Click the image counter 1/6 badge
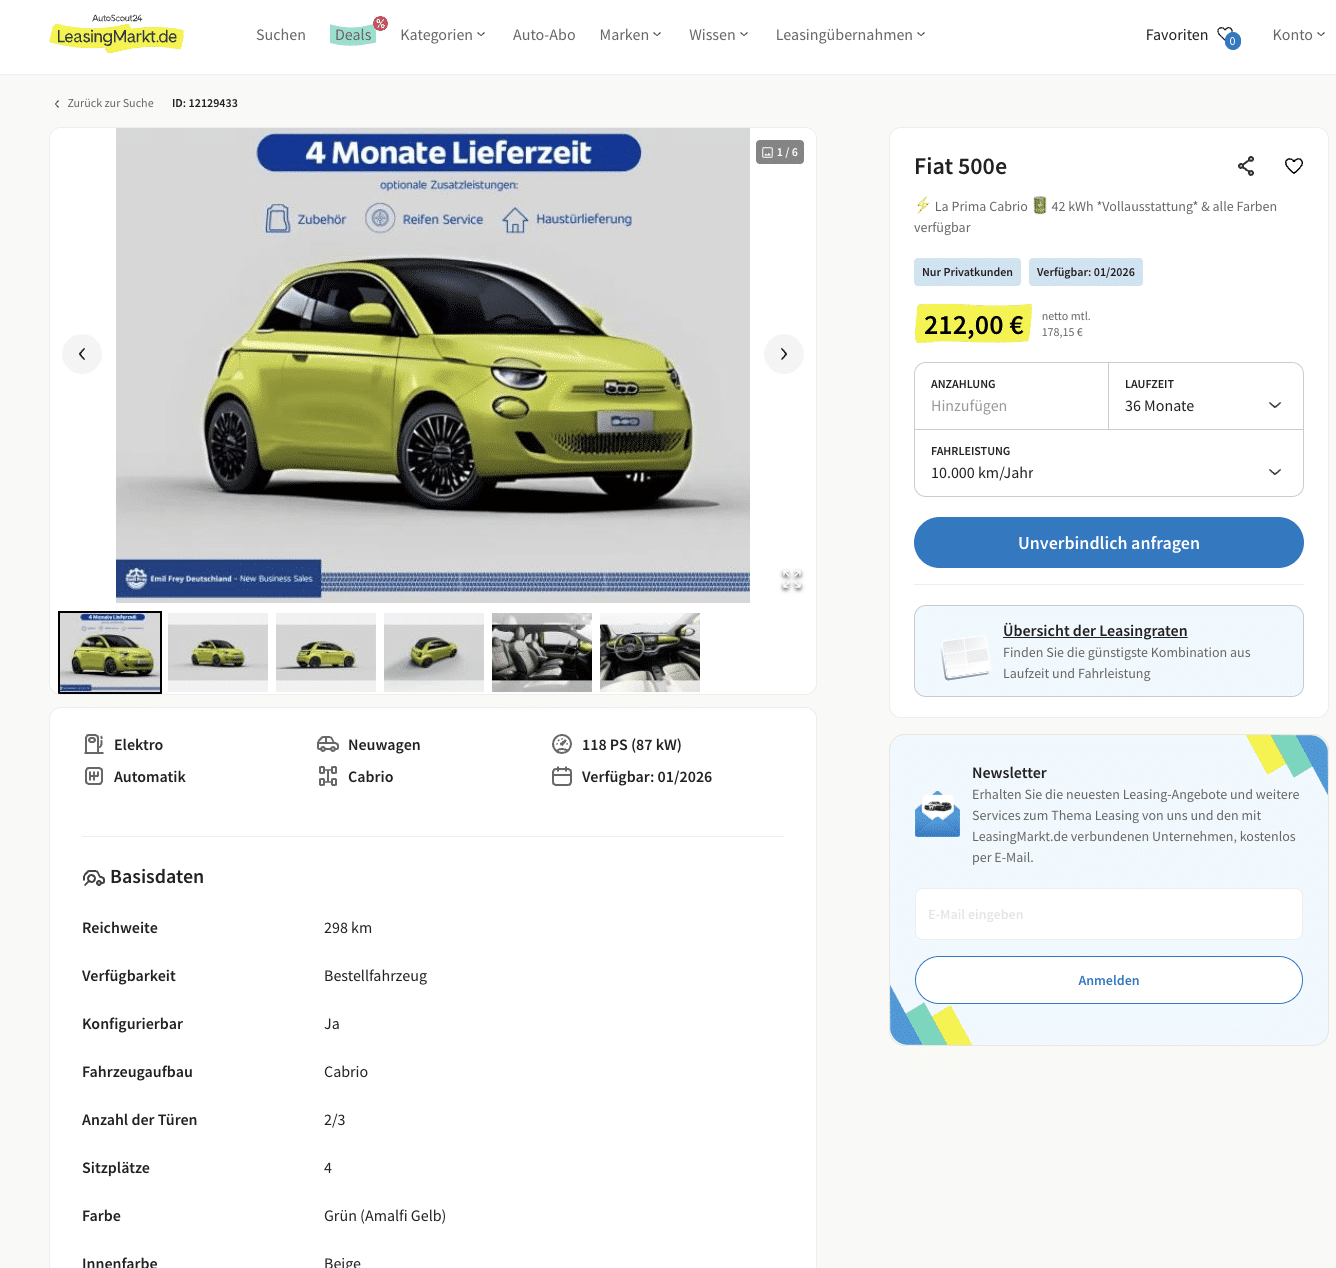 [780, 152]
